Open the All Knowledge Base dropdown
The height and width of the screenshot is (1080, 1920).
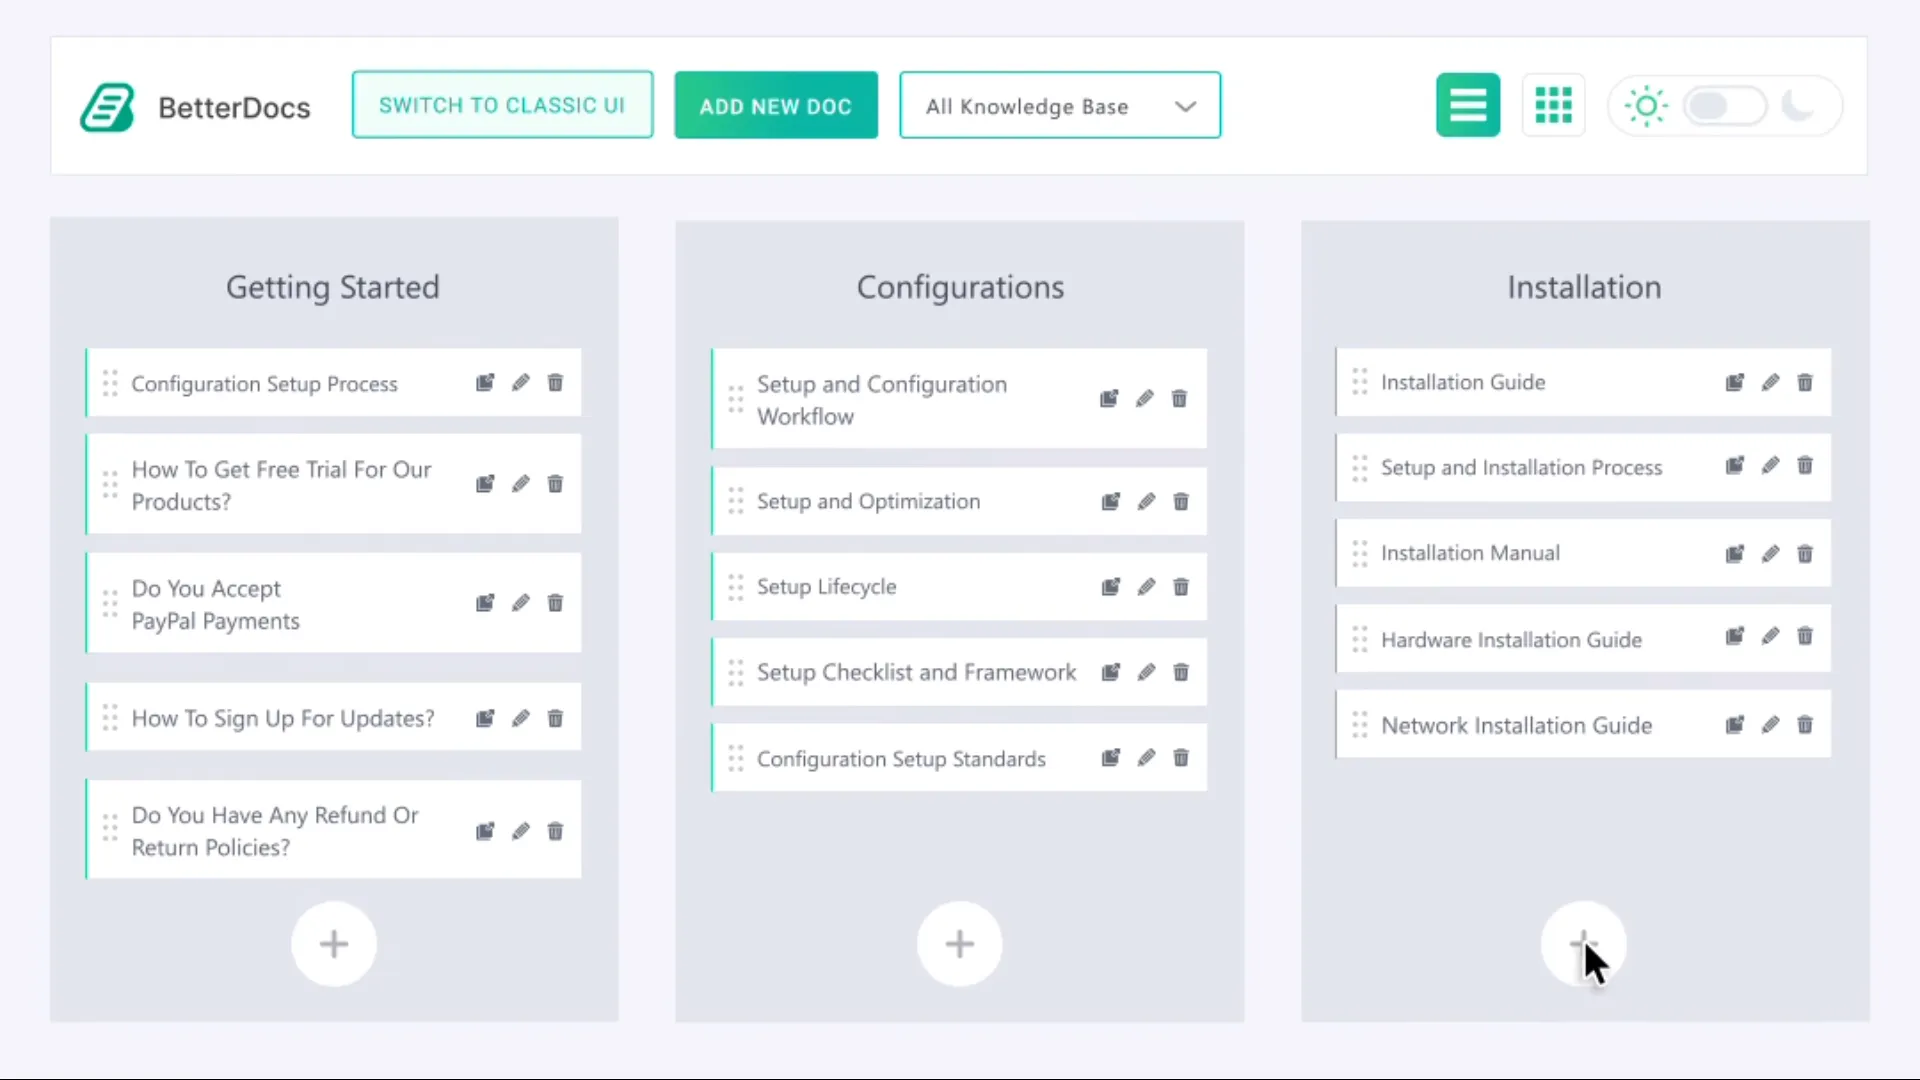coord(1059,105)
